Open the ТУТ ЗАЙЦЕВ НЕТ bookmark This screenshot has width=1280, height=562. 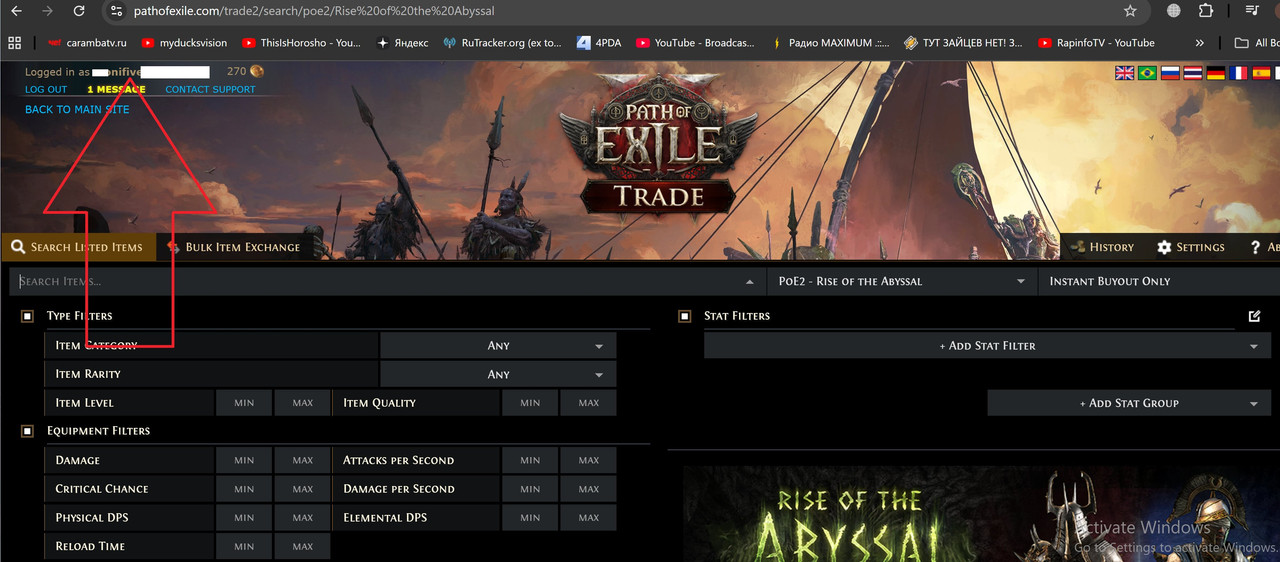[963, 43]
